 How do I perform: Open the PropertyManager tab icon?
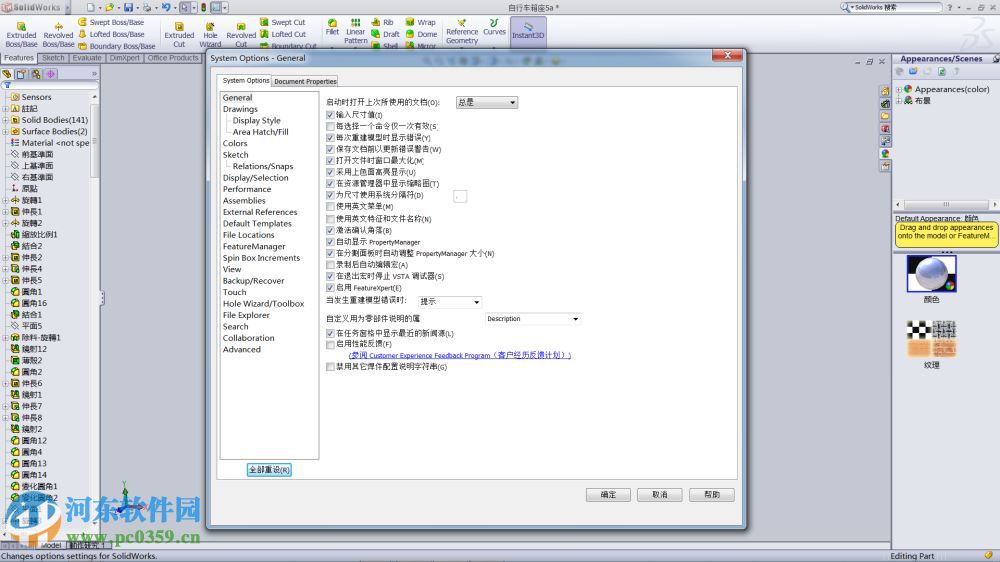pos(21,74)
